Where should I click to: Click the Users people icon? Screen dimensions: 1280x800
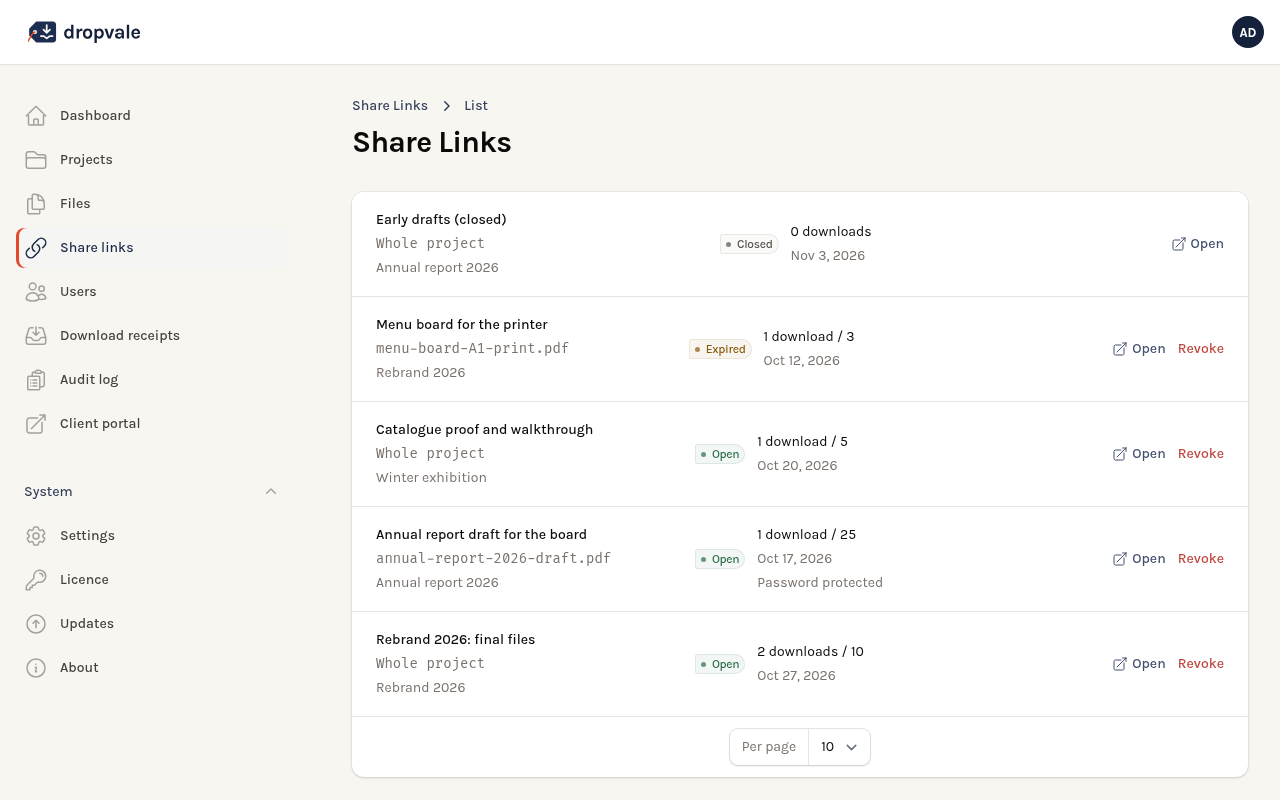pyautogui.click(x=36, y=292)
